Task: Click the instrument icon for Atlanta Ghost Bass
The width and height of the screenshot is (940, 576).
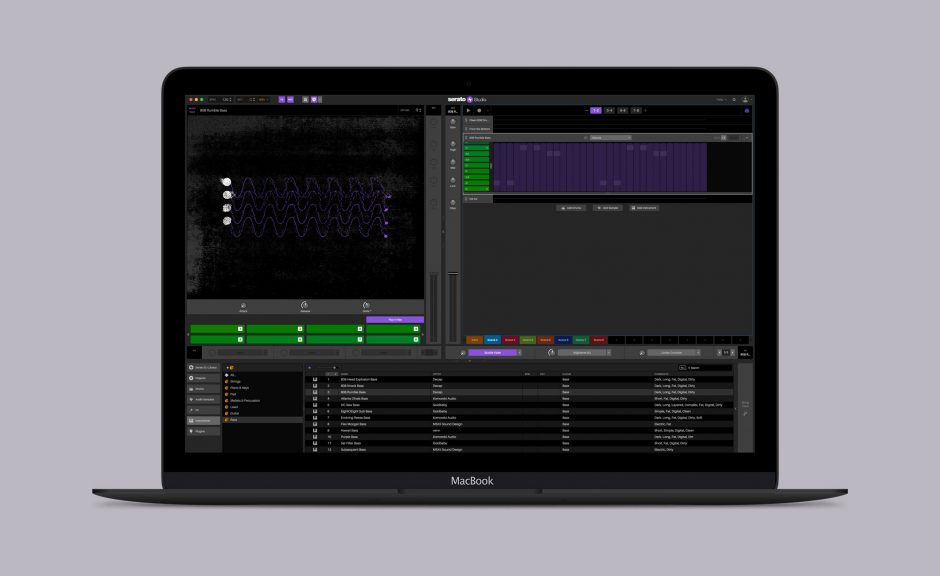Action: (x=316, y=397)
